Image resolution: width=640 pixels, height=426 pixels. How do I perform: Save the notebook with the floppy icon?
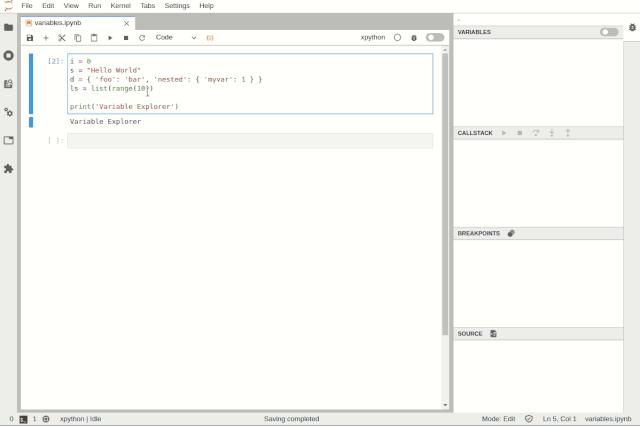[x=30, y=38]
